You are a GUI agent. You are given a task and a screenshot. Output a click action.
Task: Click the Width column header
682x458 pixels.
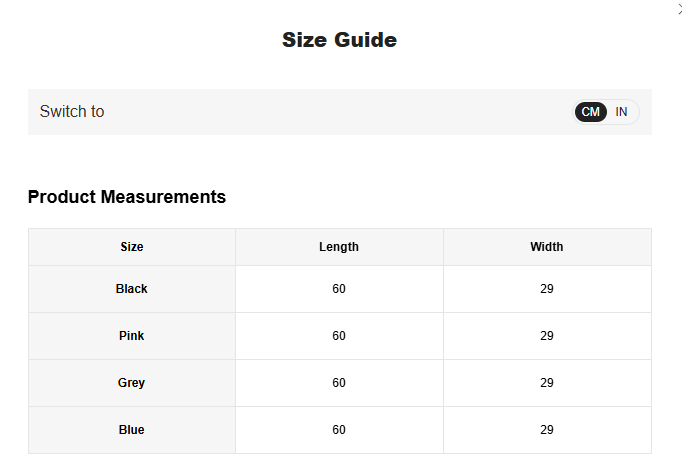(x=547, y=247)
